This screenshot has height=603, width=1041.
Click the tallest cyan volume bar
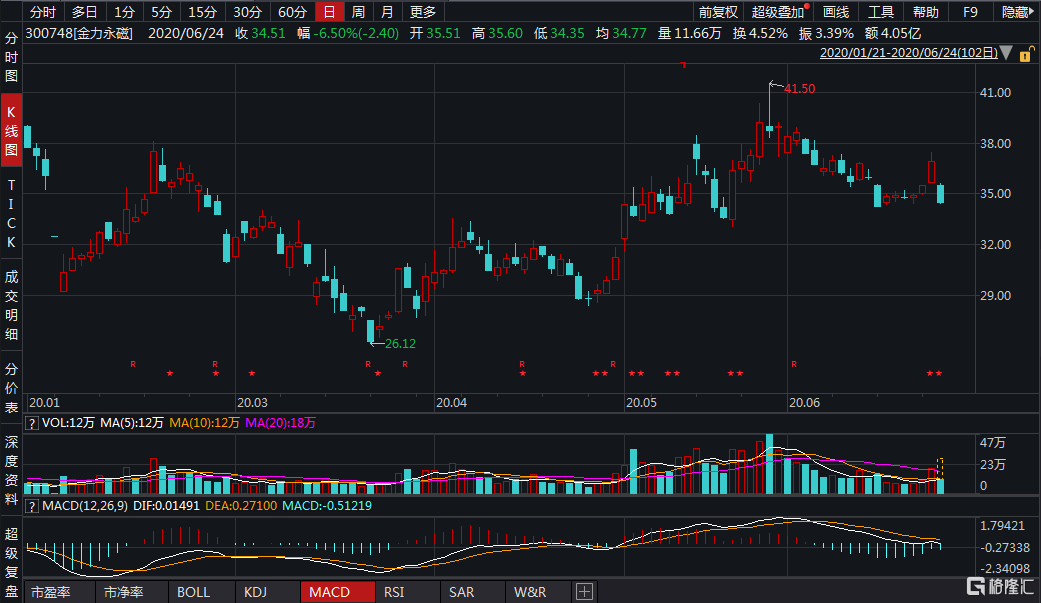pos(769,464)
